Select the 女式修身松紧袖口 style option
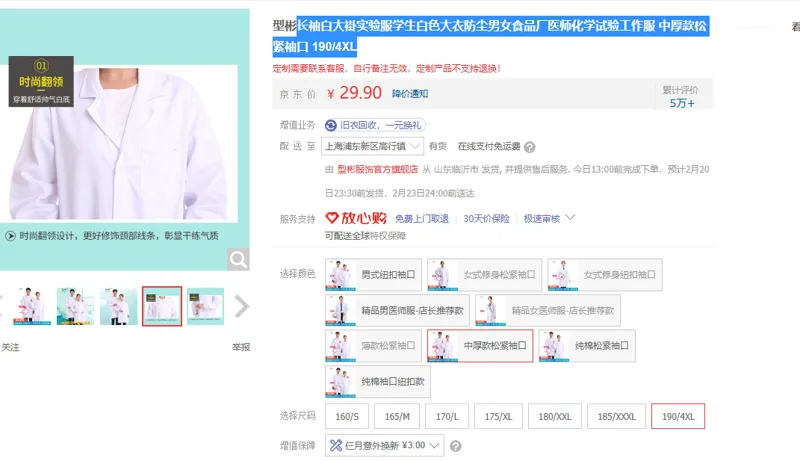This screenshot has width=800, height=461. (x=484, y=274)
